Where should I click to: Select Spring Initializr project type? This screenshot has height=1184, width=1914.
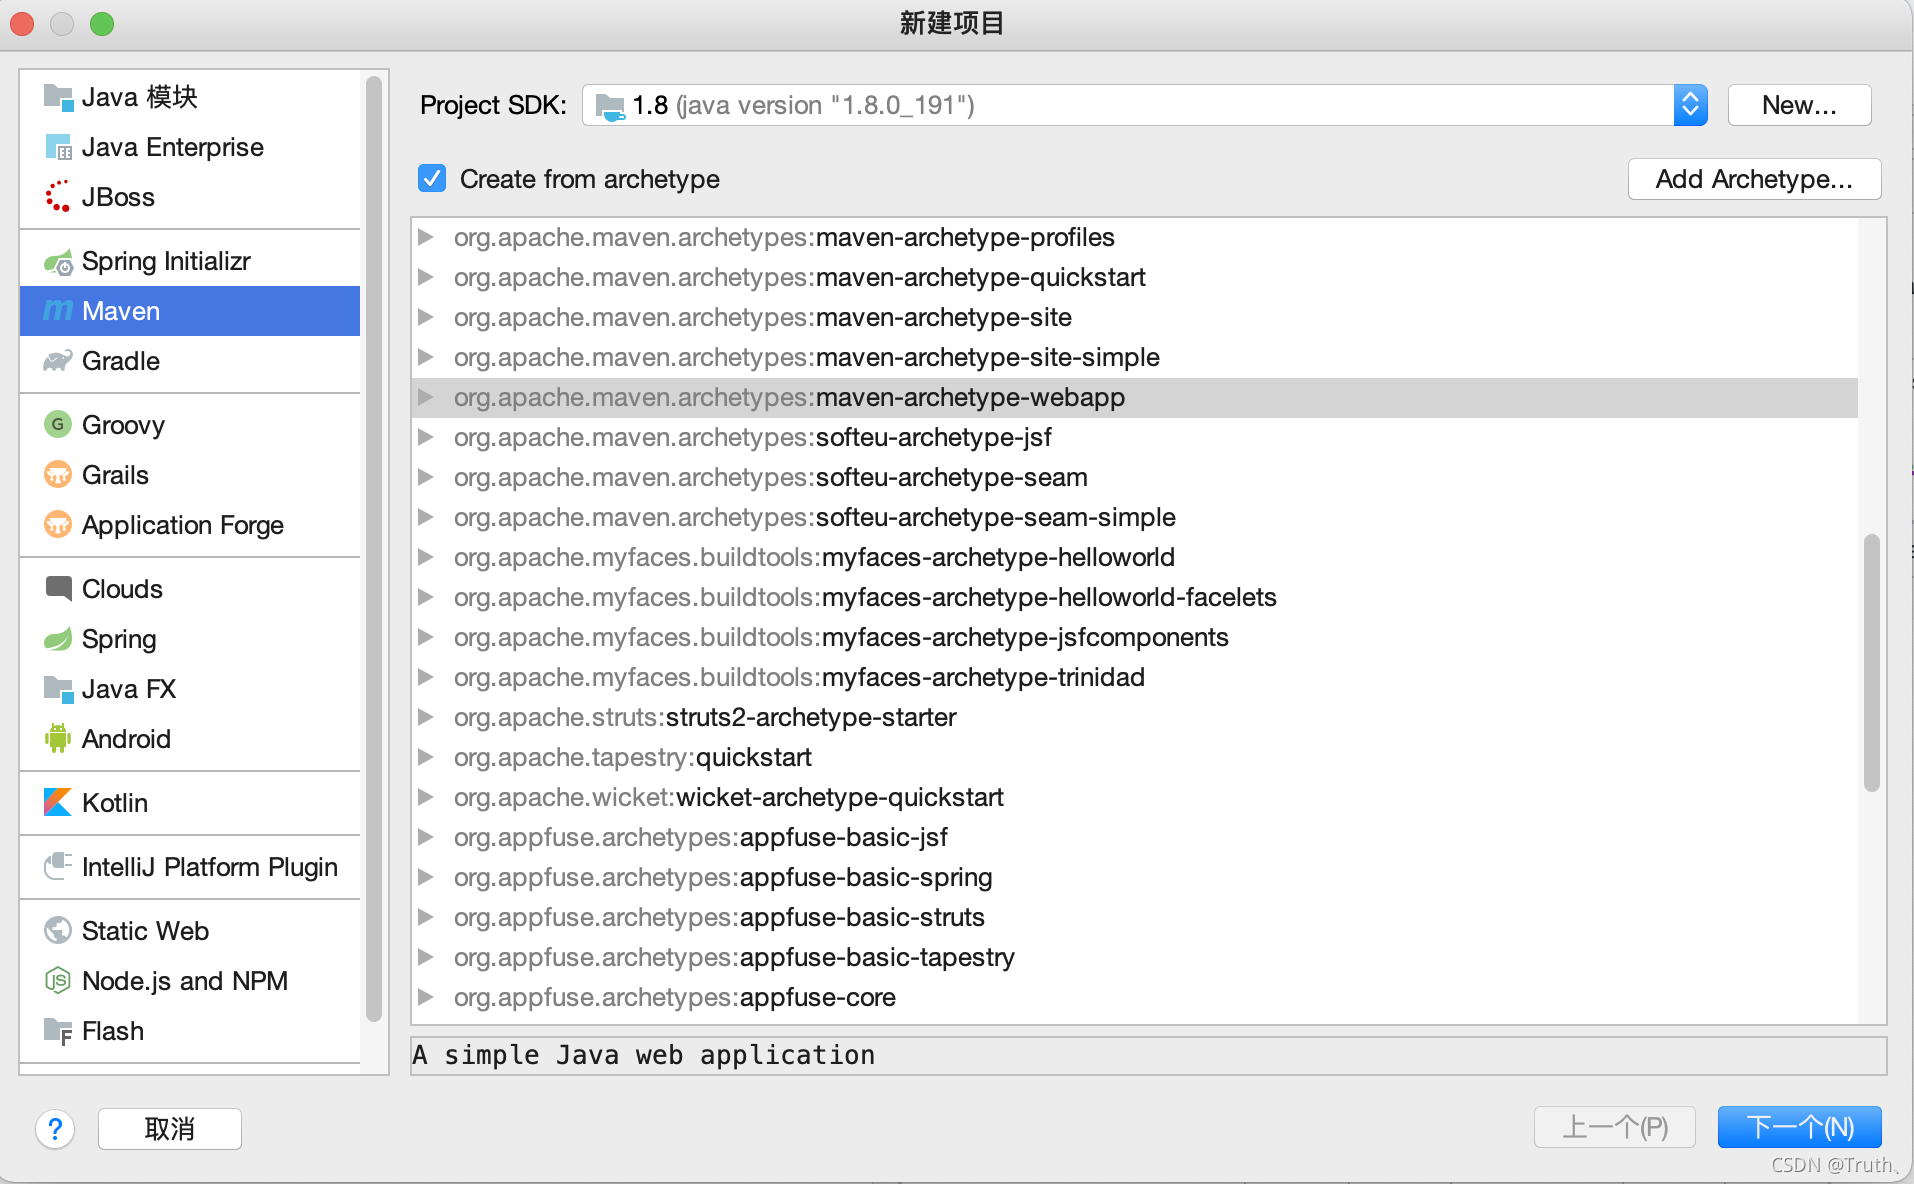pos(190,261)
